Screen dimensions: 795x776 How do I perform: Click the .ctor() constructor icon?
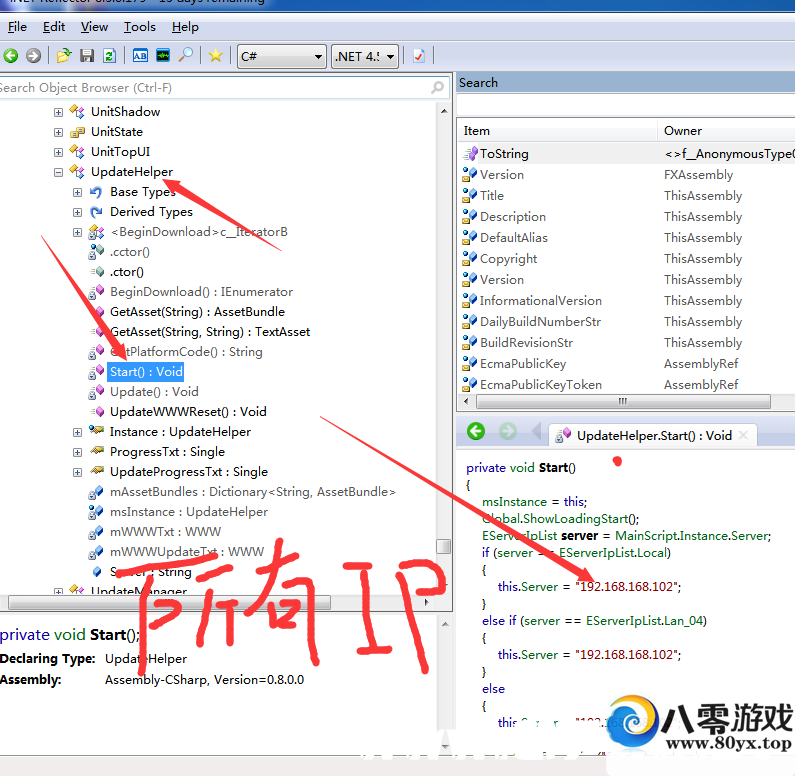tap(97, 272)
